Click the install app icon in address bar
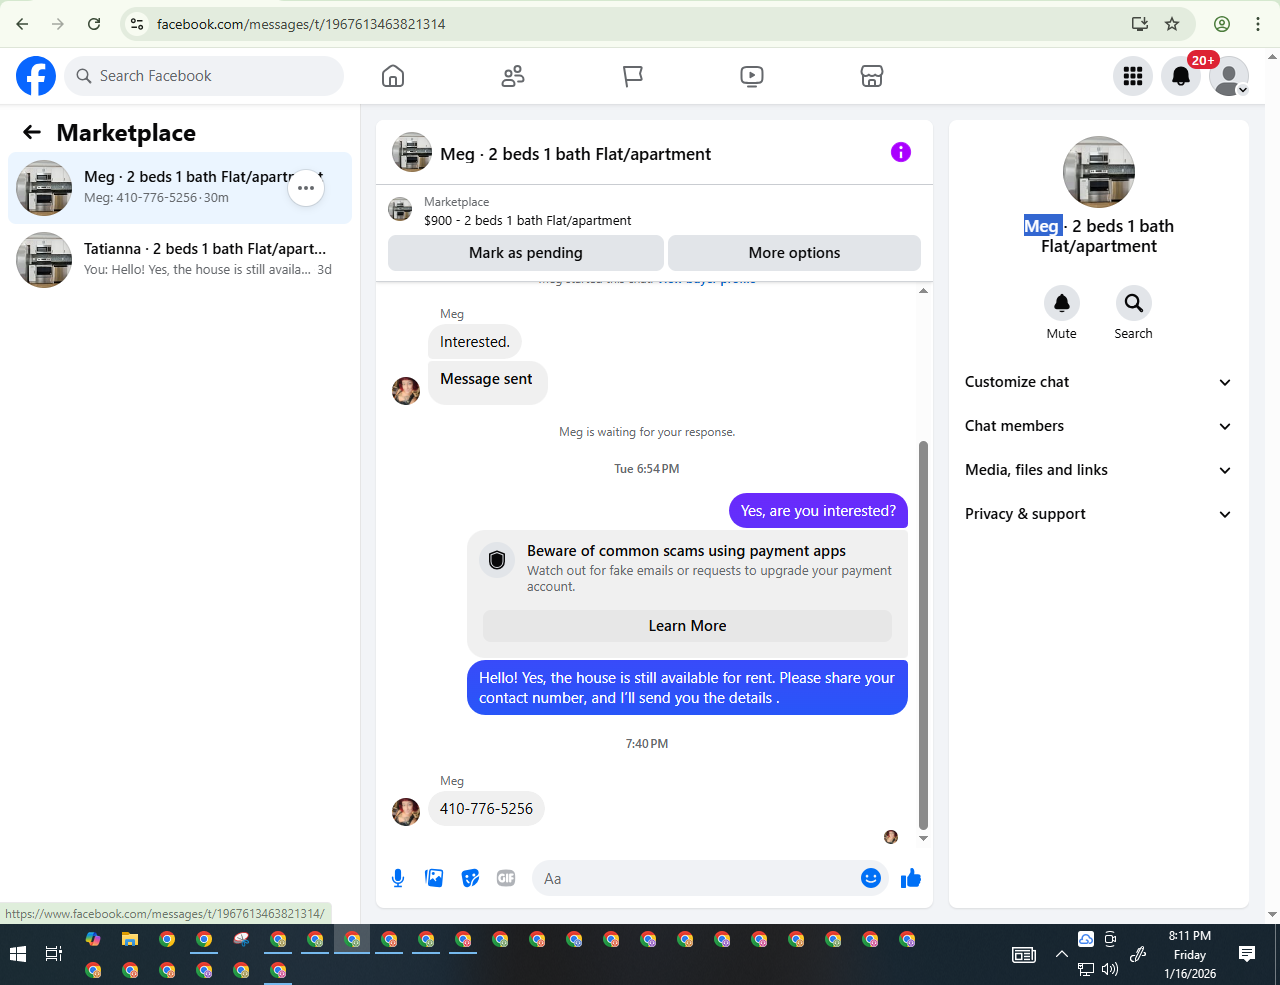The image size is (1280, 985). [x=1139, y=24]
